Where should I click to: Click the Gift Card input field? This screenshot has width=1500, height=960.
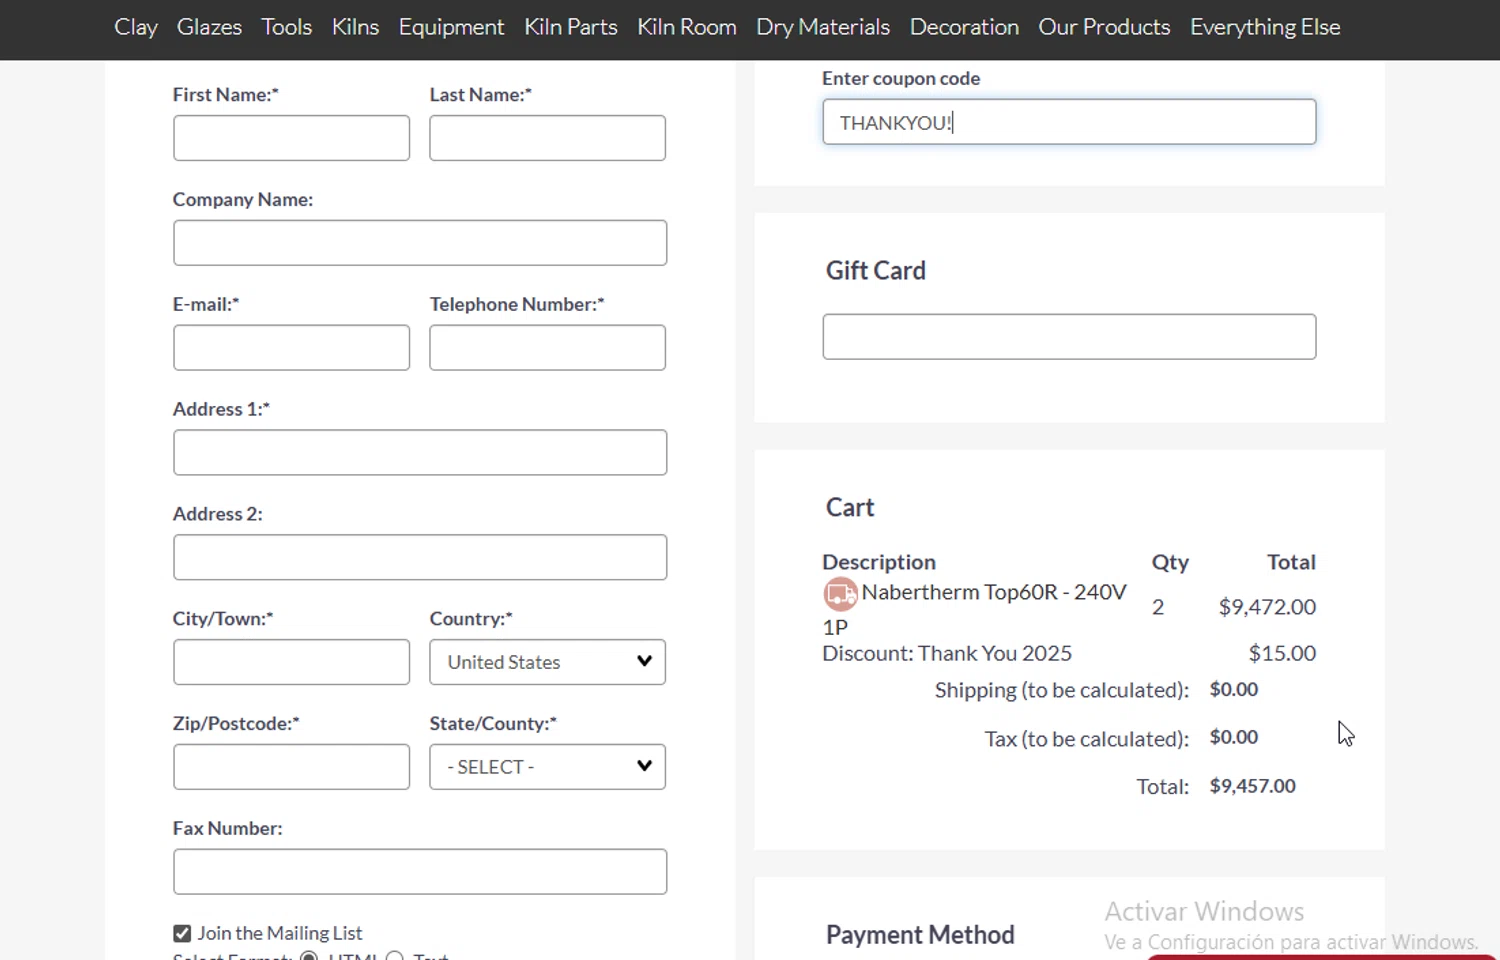pos(1069,337)
